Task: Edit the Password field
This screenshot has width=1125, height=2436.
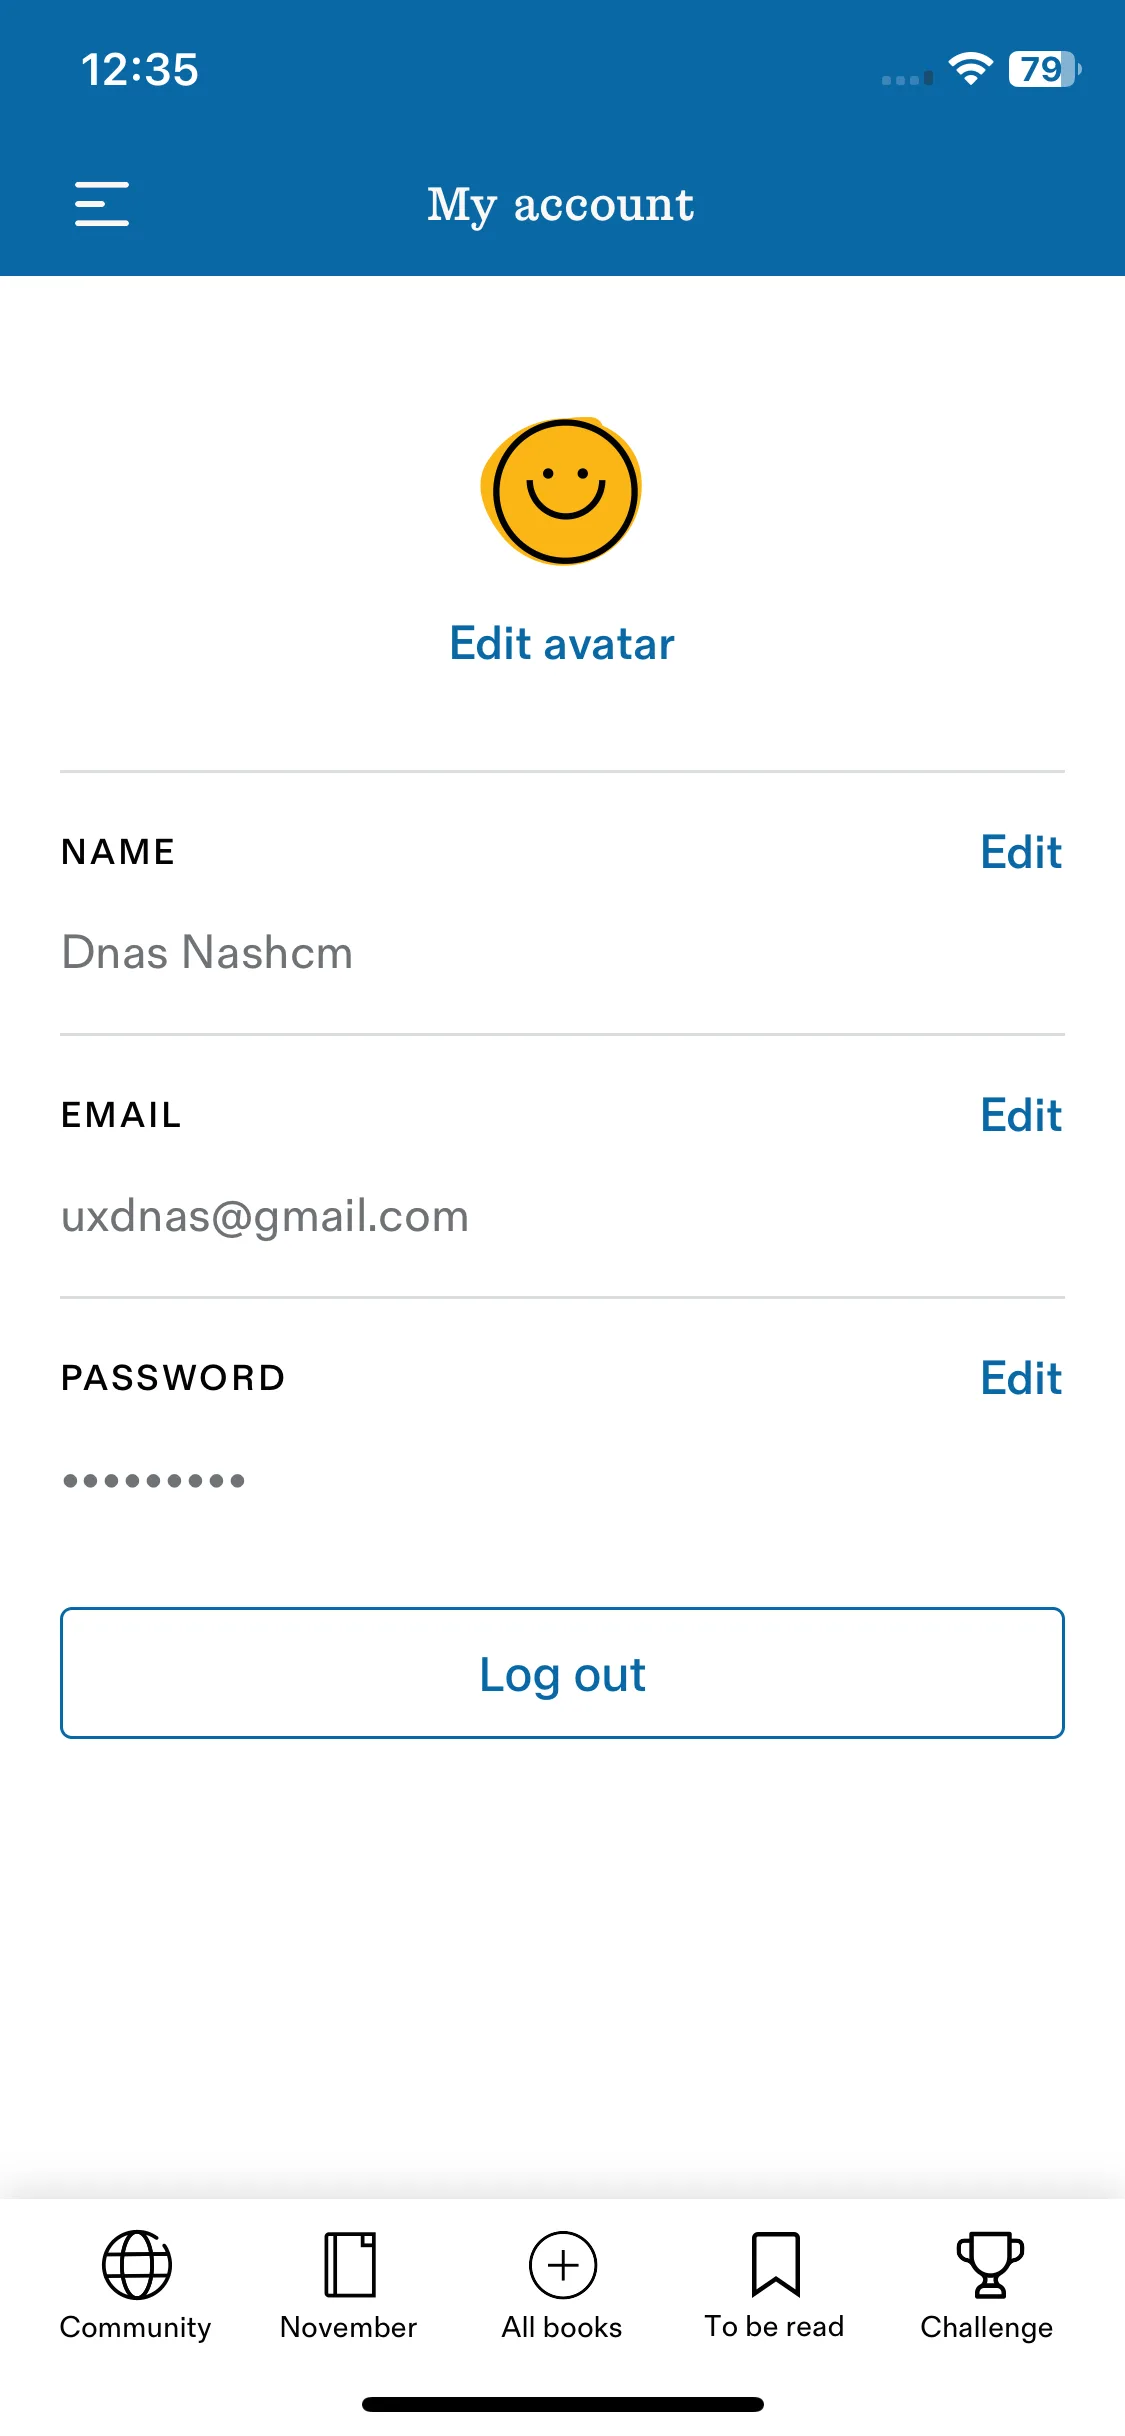Action: click(x=1021, y=1378)
